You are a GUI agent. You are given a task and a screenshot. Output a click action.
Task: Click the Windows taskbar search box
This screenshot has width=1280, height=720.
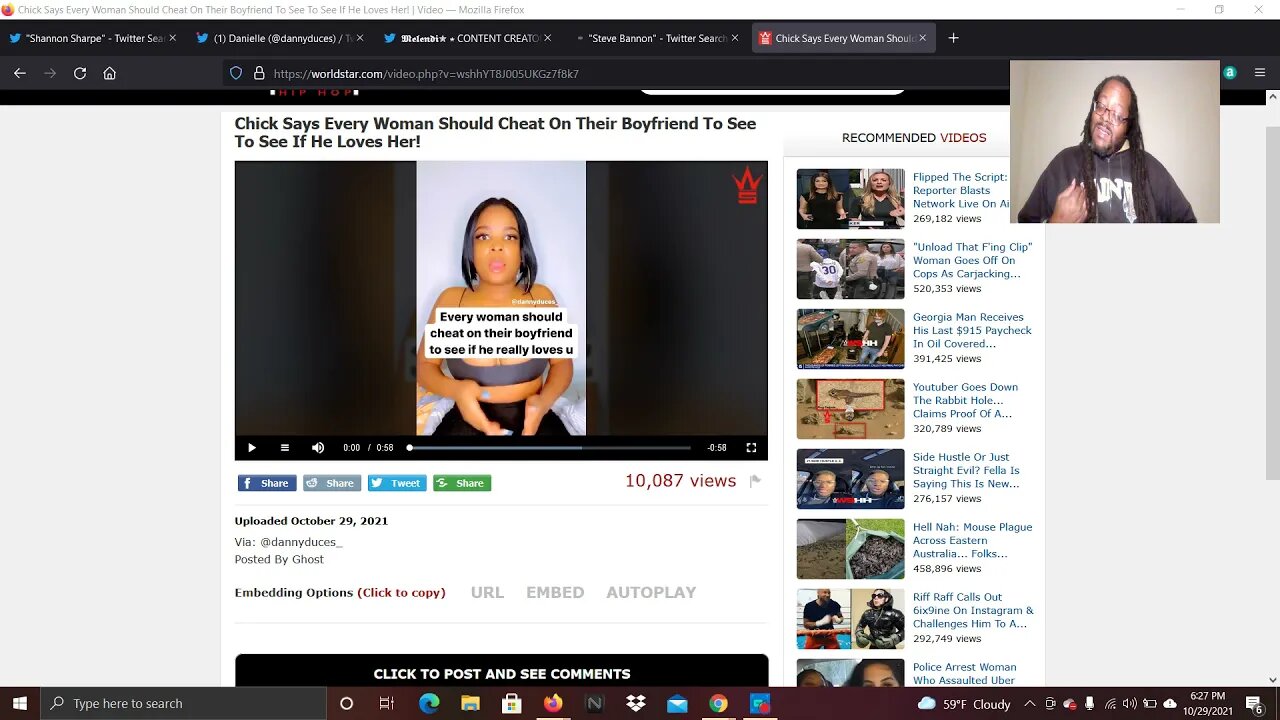[183, 703]
